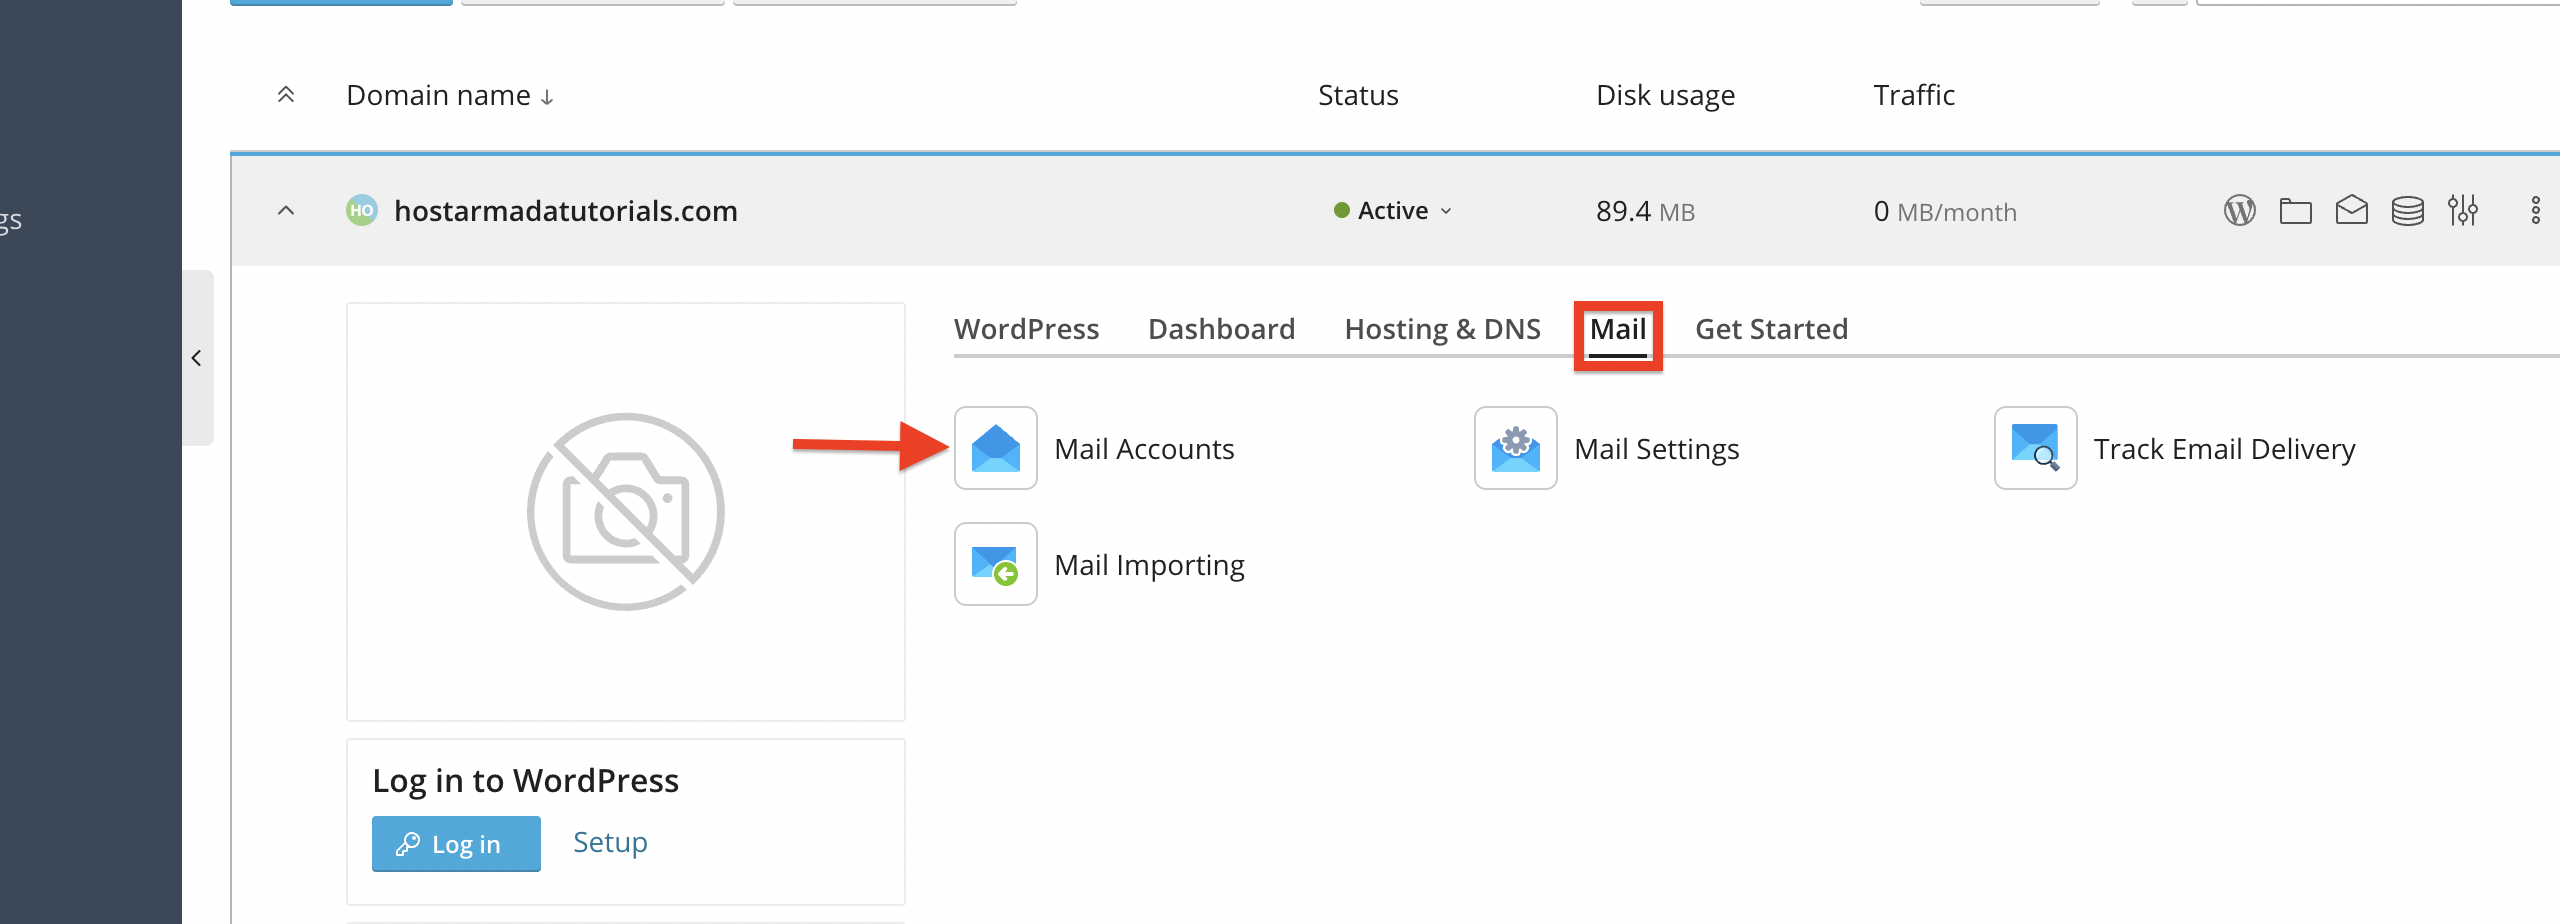Switch to the Hosting & DNS tab
Viewport: 2560px width, 924px height.
coord(1442,329)
